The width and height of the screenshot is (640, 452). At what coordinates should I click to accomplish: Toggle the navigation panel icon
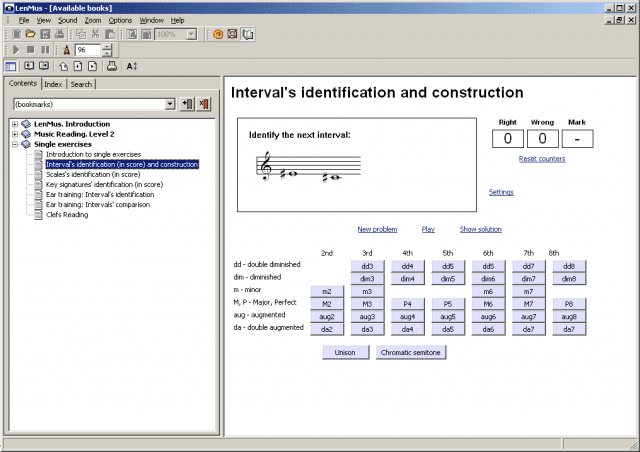point(11,65)
